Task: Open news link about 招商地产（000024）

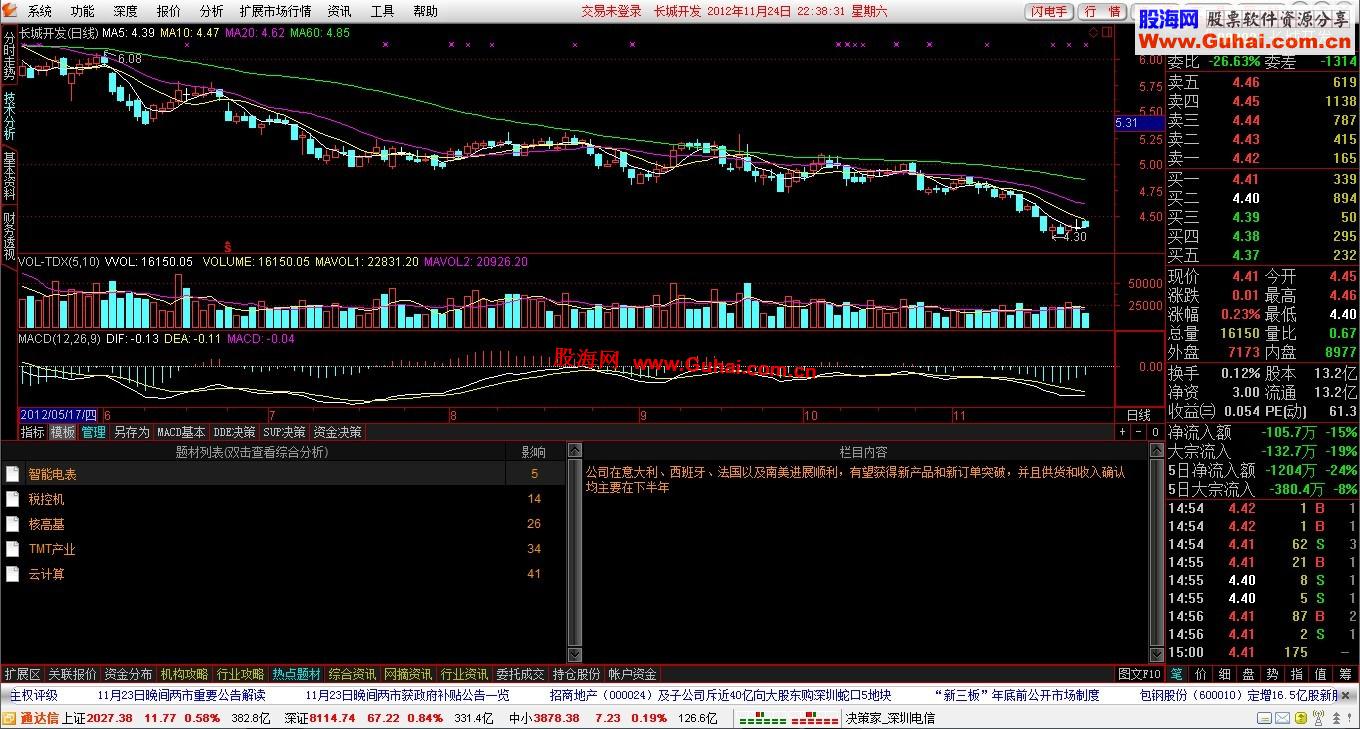Action: coord(720,695)
